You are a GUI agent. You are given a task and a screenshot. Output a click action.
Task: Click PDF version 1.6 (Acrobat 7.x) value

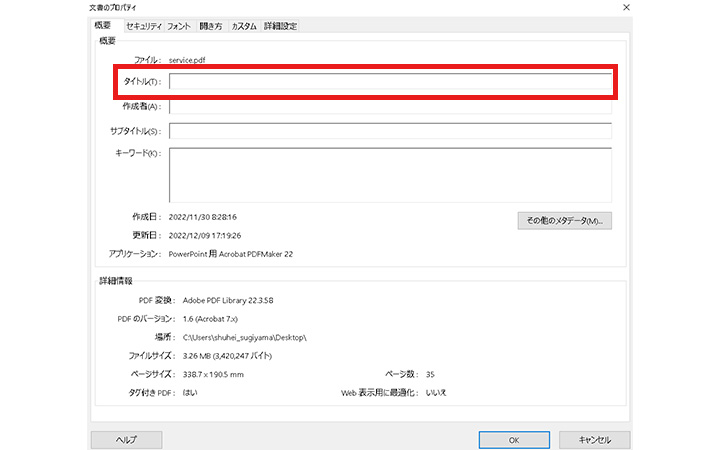pyautogui.click(x=210, y=319)
